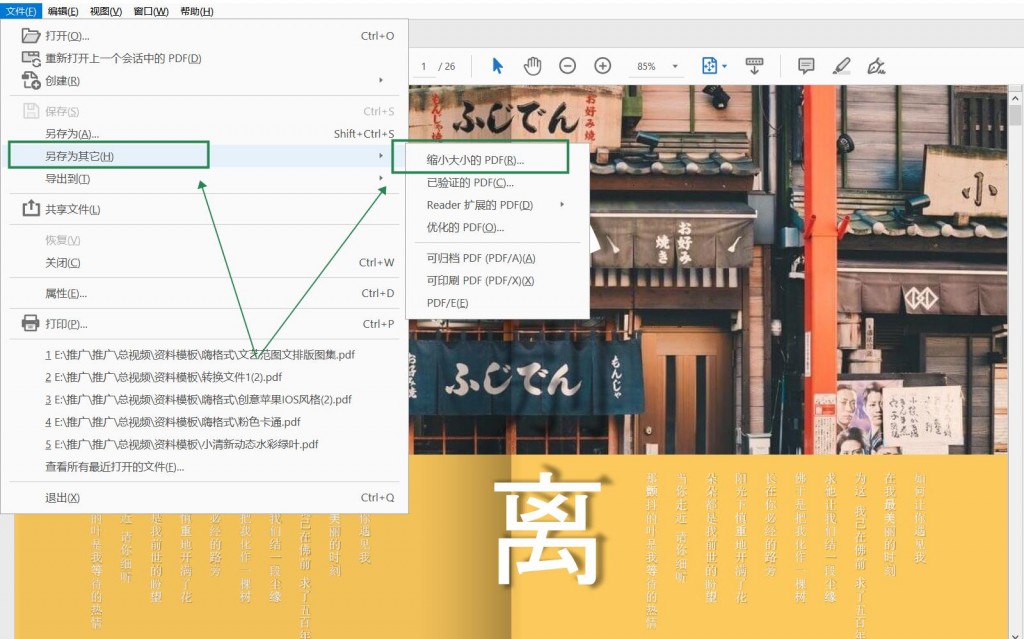1024x639 pixels.
Task: Open recent file 创意苹果IOS风格(2).pdf
Action: [x=204, y=399]
